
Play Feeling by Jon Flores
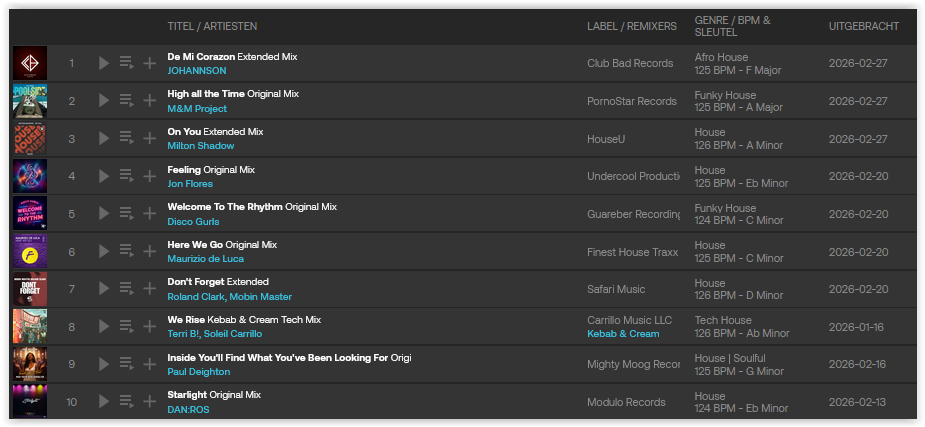coord(104,177)
